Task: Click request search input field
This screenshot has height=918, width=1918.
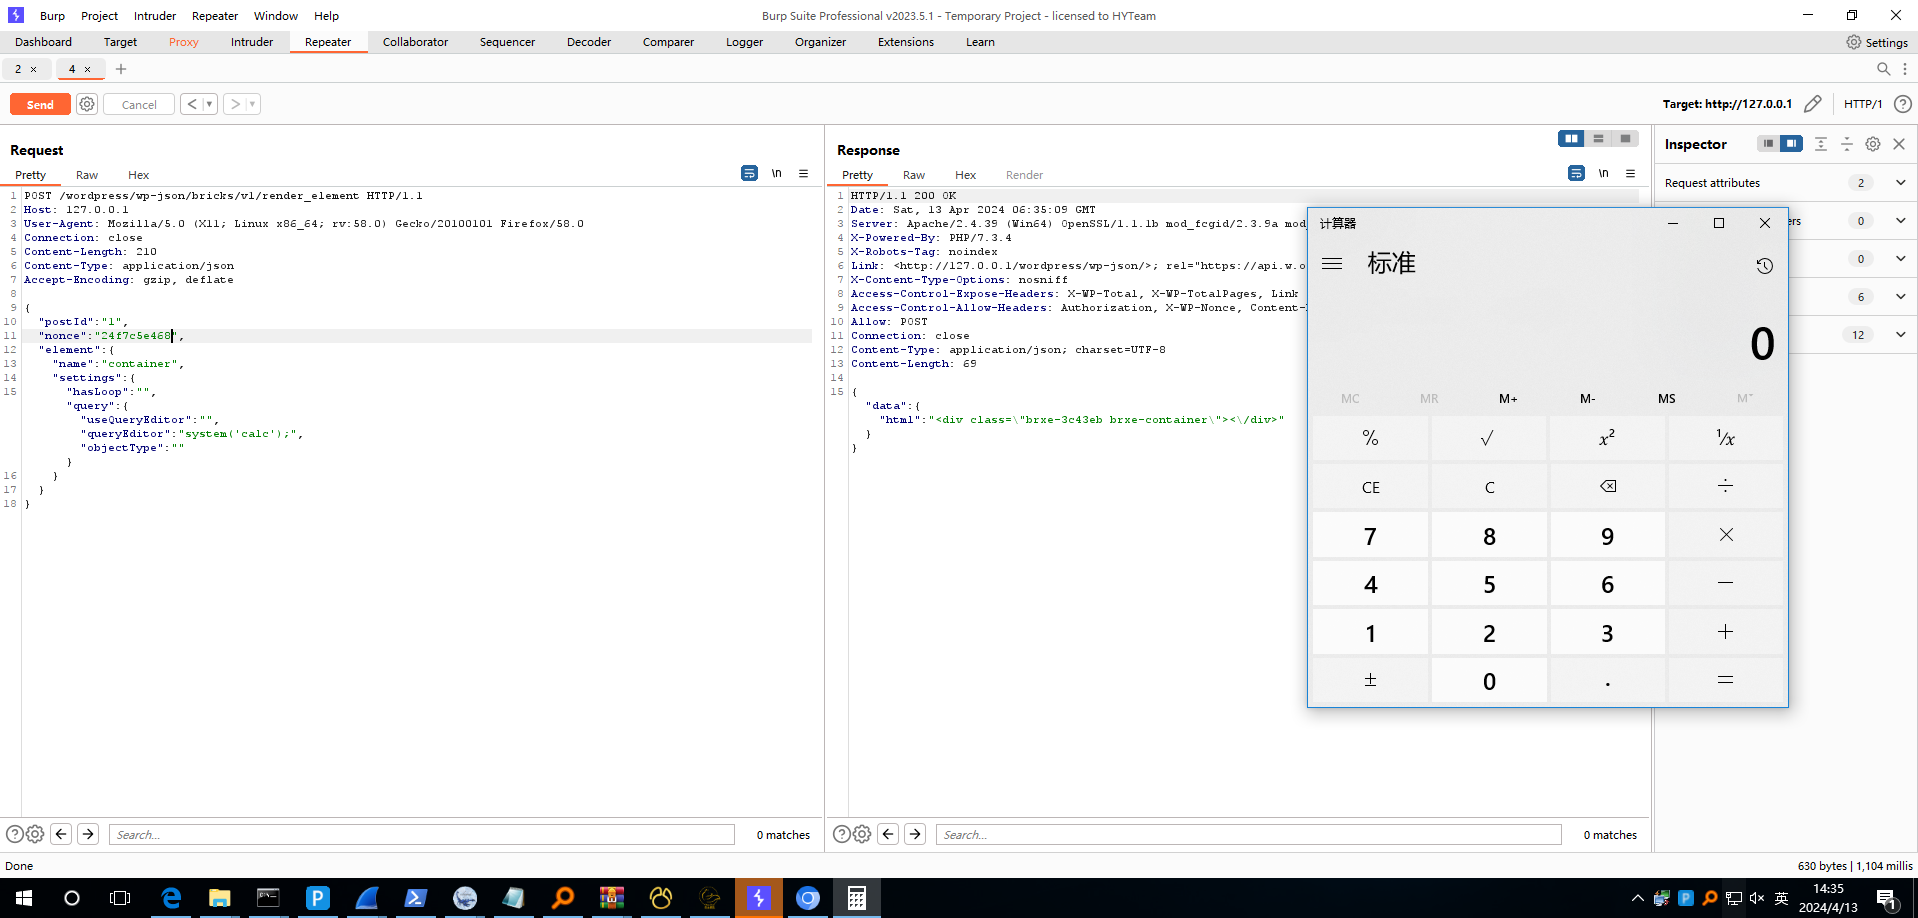Action: pyautogui.click(x=422, y=834)
